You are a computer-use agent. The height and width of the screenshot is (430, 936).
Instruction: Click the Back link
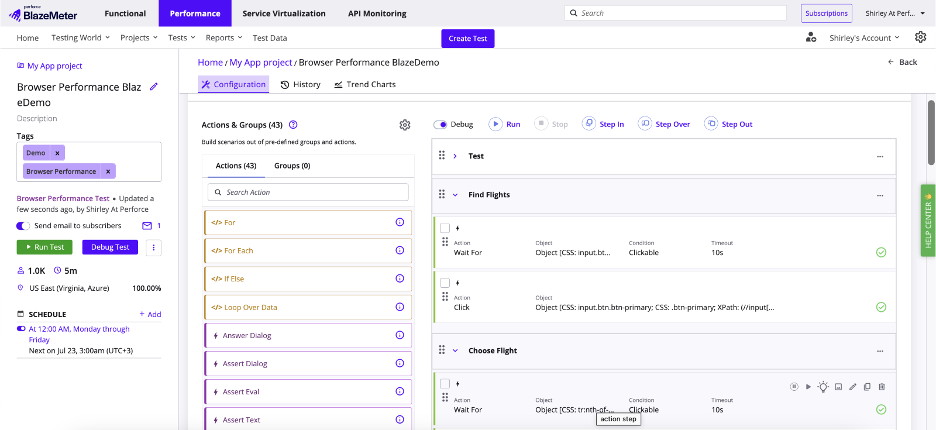click(x=902, y=62)
